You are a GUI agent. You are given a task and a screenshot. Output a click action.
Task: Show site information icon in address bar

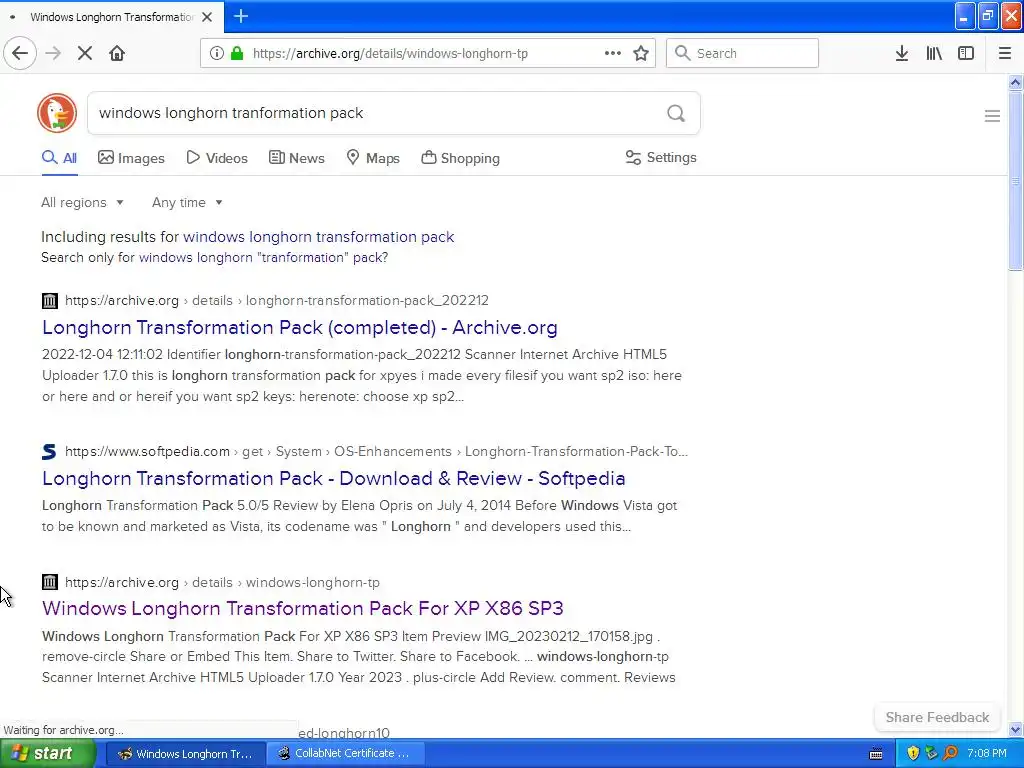coord(216,53)
